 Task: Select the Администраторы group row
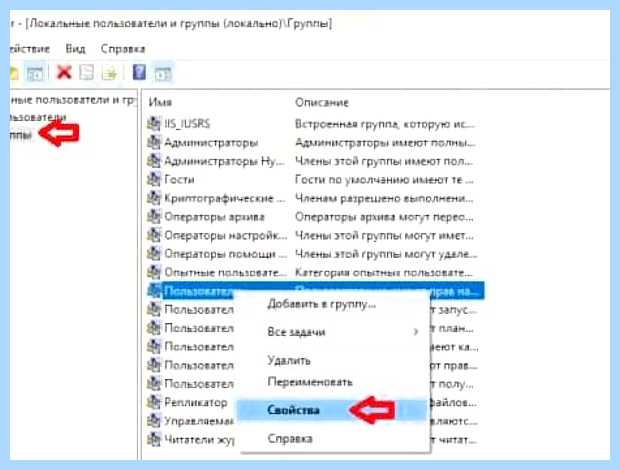[312, 142]
